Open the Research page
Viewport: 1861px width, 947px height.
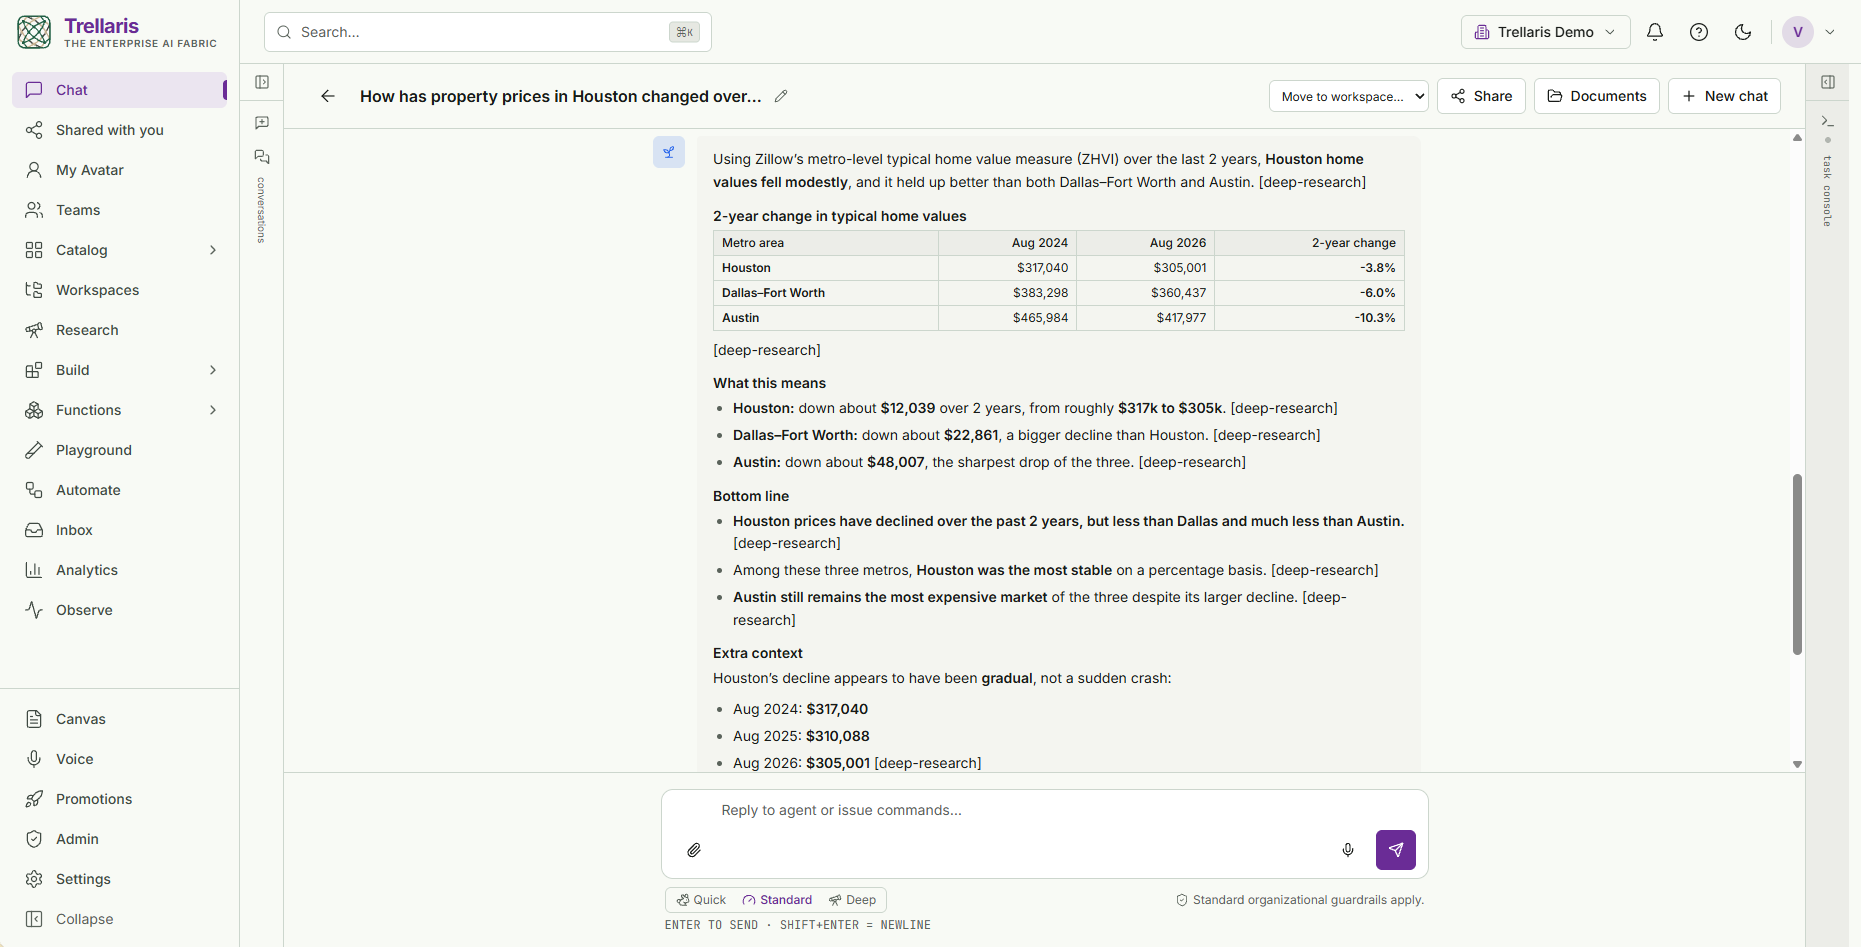[120, 330]
